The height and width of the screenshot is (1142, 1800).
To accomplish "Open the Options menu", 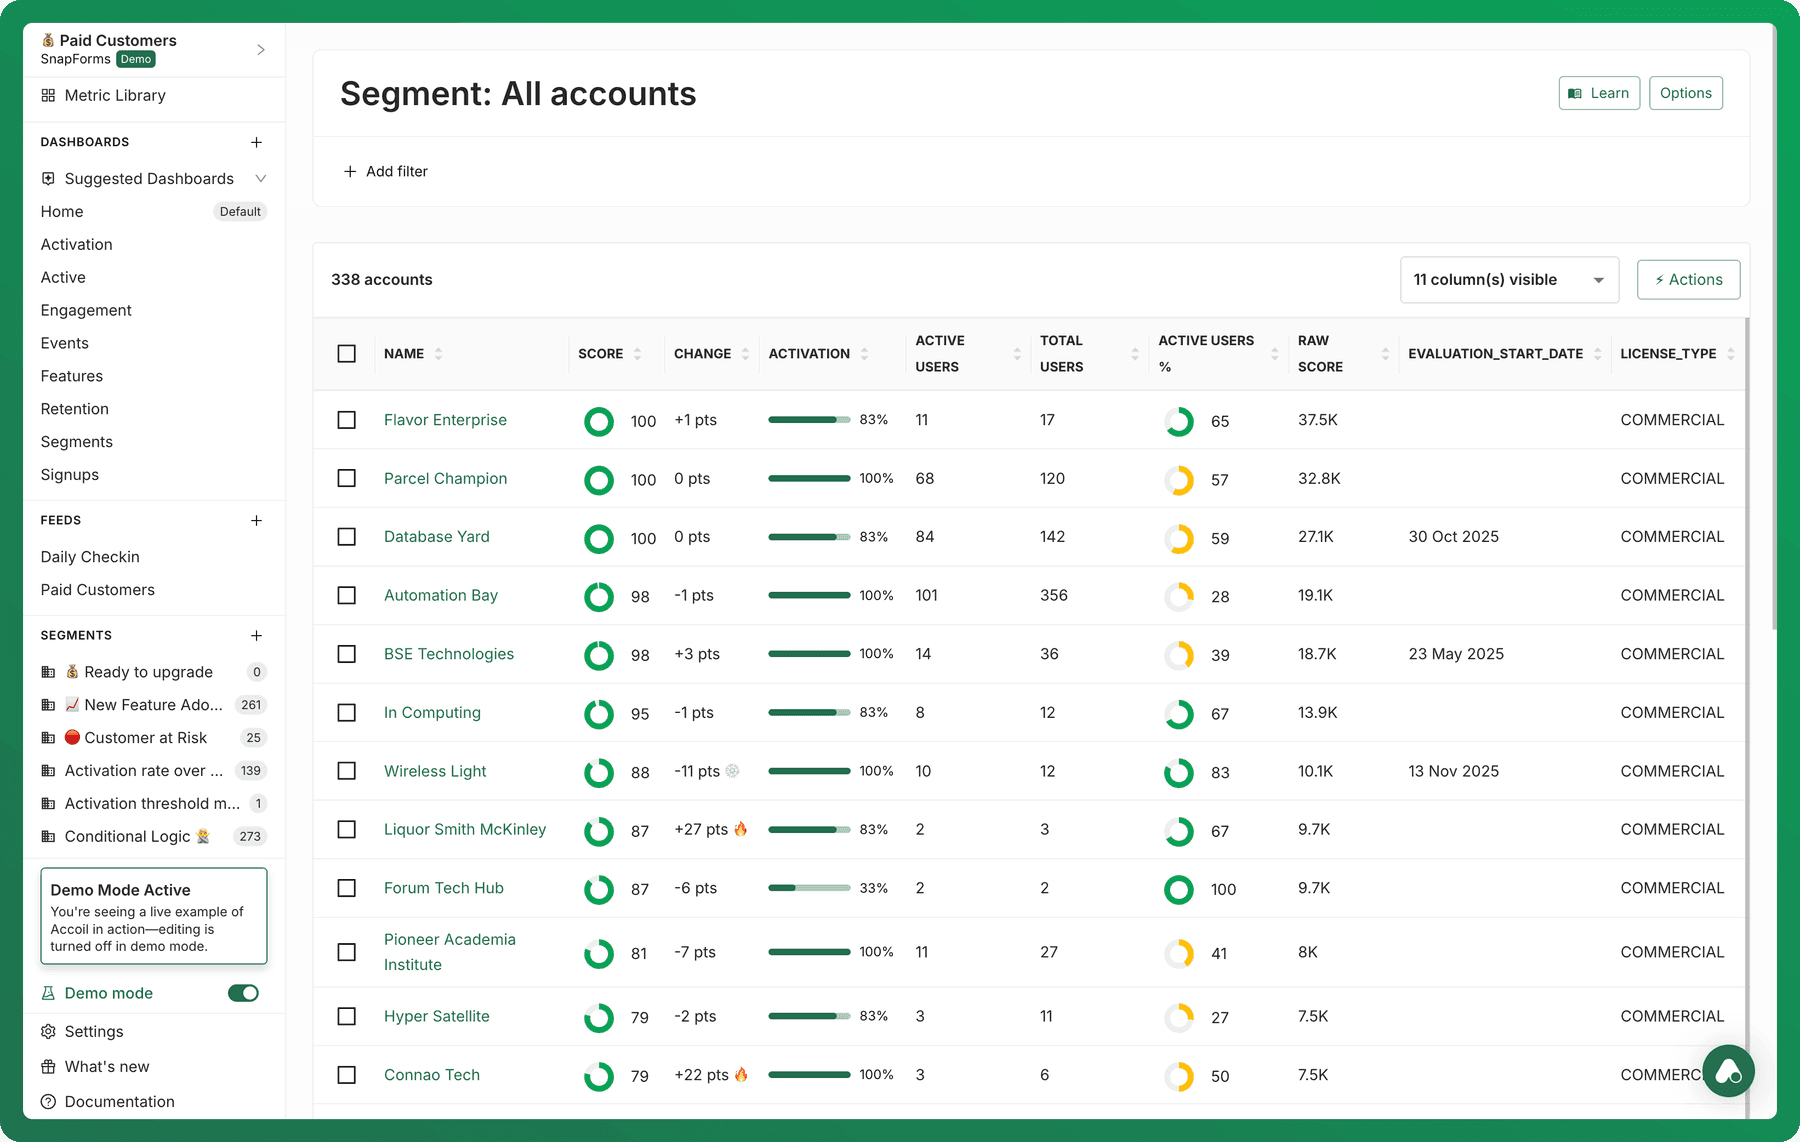I will tap(1685, 93).
